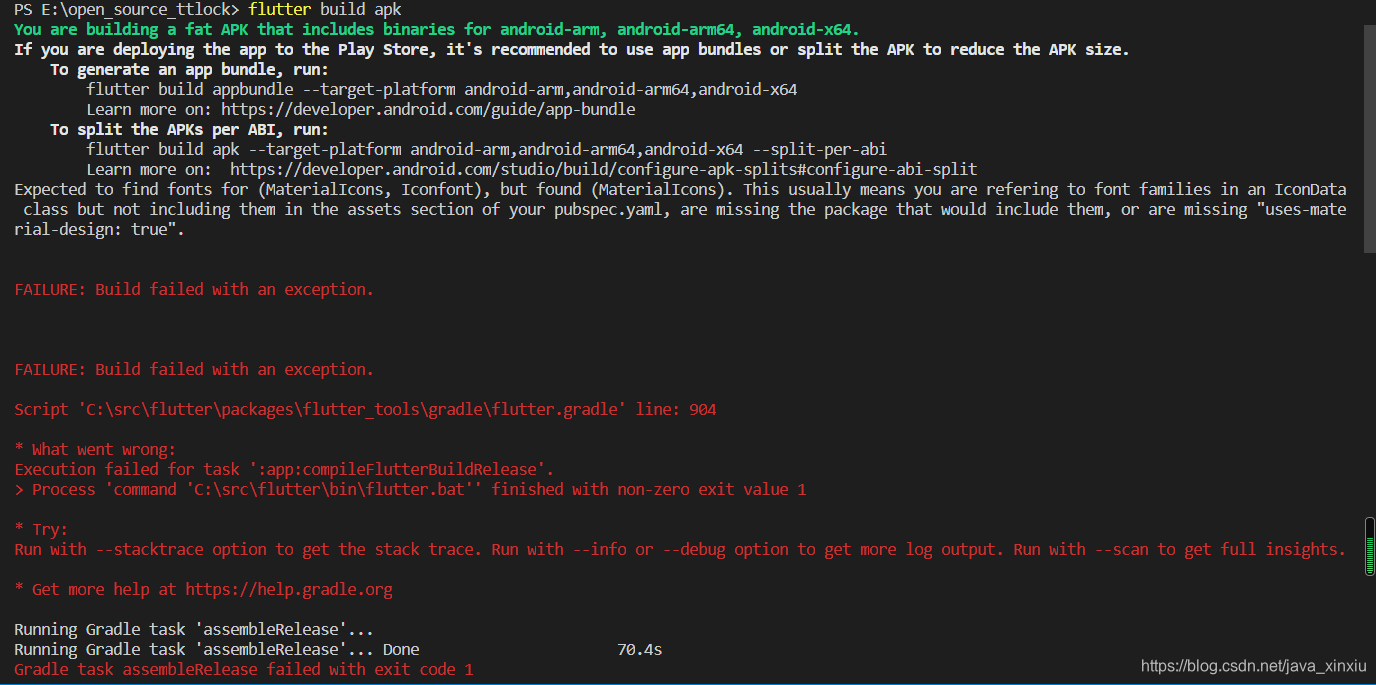The width and height of the screenshot is (1376, 685).
Task: Click the 'flutter build appbundle' command line
Action: point(442,89)
